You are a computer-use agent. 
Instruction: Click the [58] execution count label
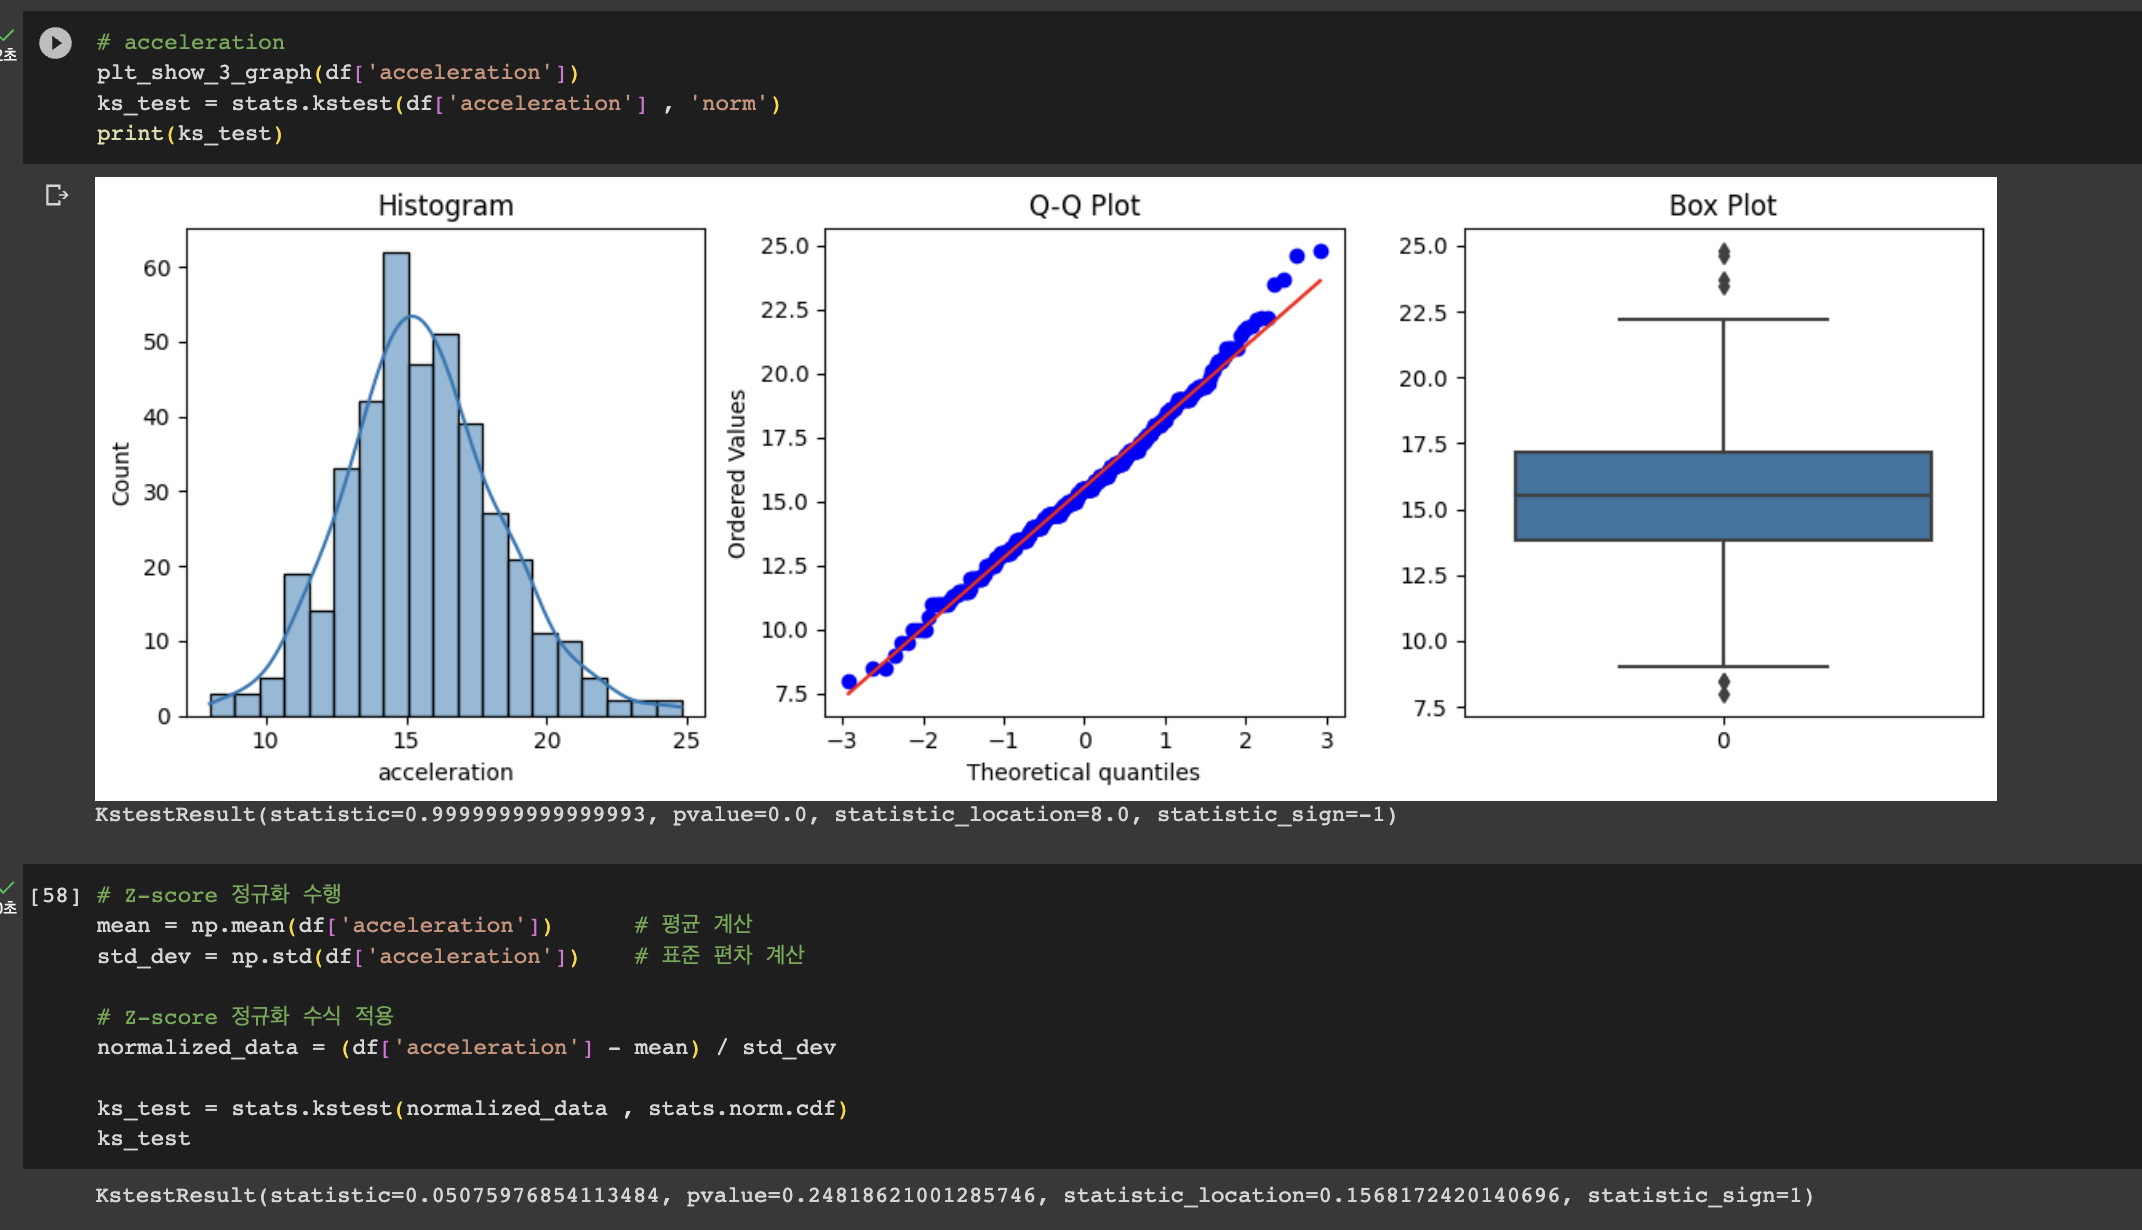point(55,895)
